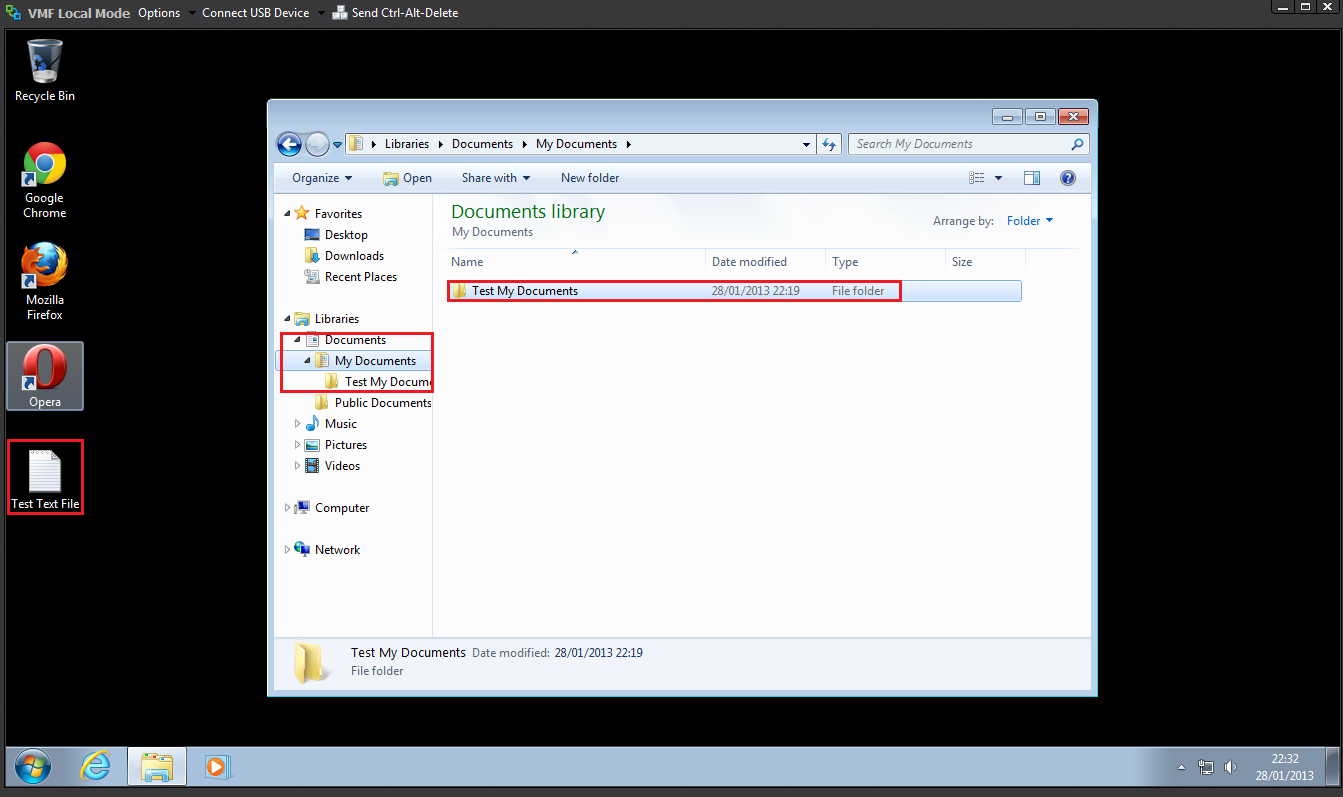The image size is (1343, 797).
Task: Open the Share with dropdown
Action: click(x=495, y=178)
